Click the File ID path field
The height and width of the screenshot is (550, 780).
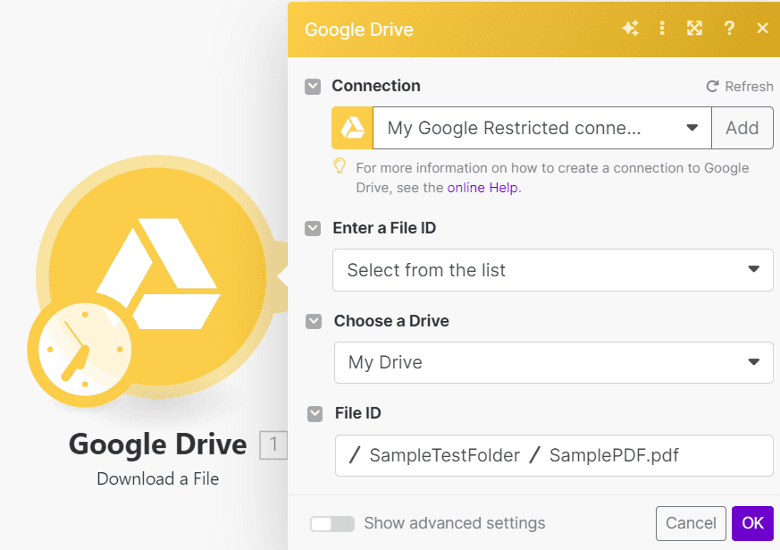coord(553,455)
